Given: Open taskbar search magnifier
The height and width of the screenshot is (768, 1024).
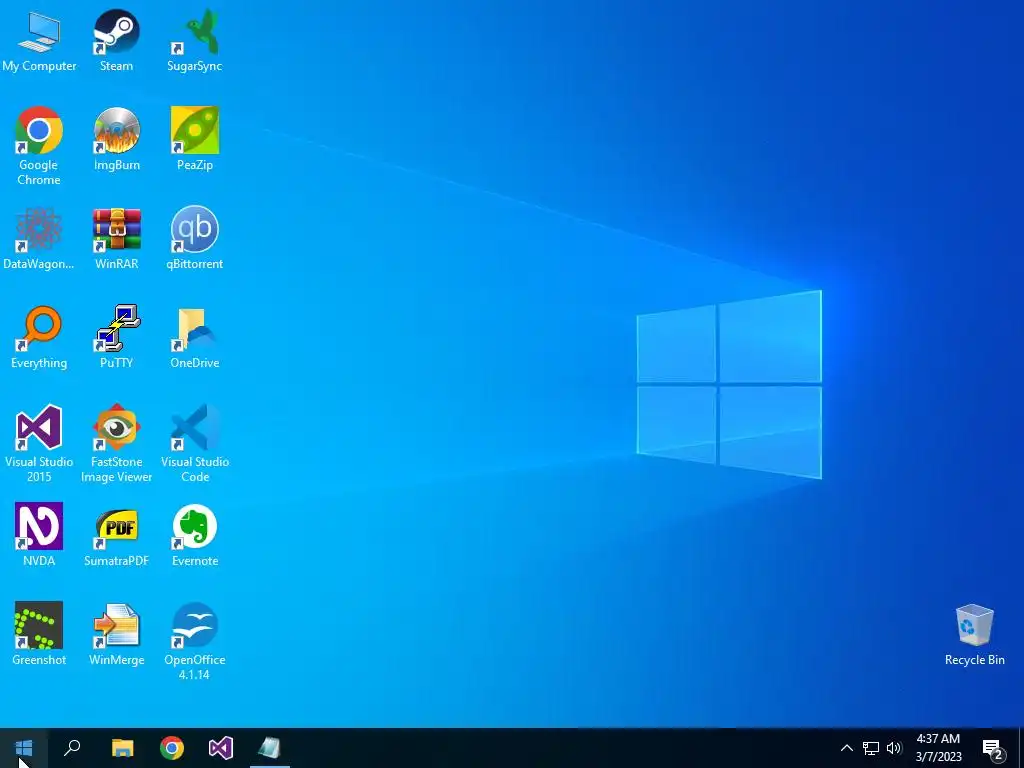Looking at the screenshot, I should coord(72,748).
